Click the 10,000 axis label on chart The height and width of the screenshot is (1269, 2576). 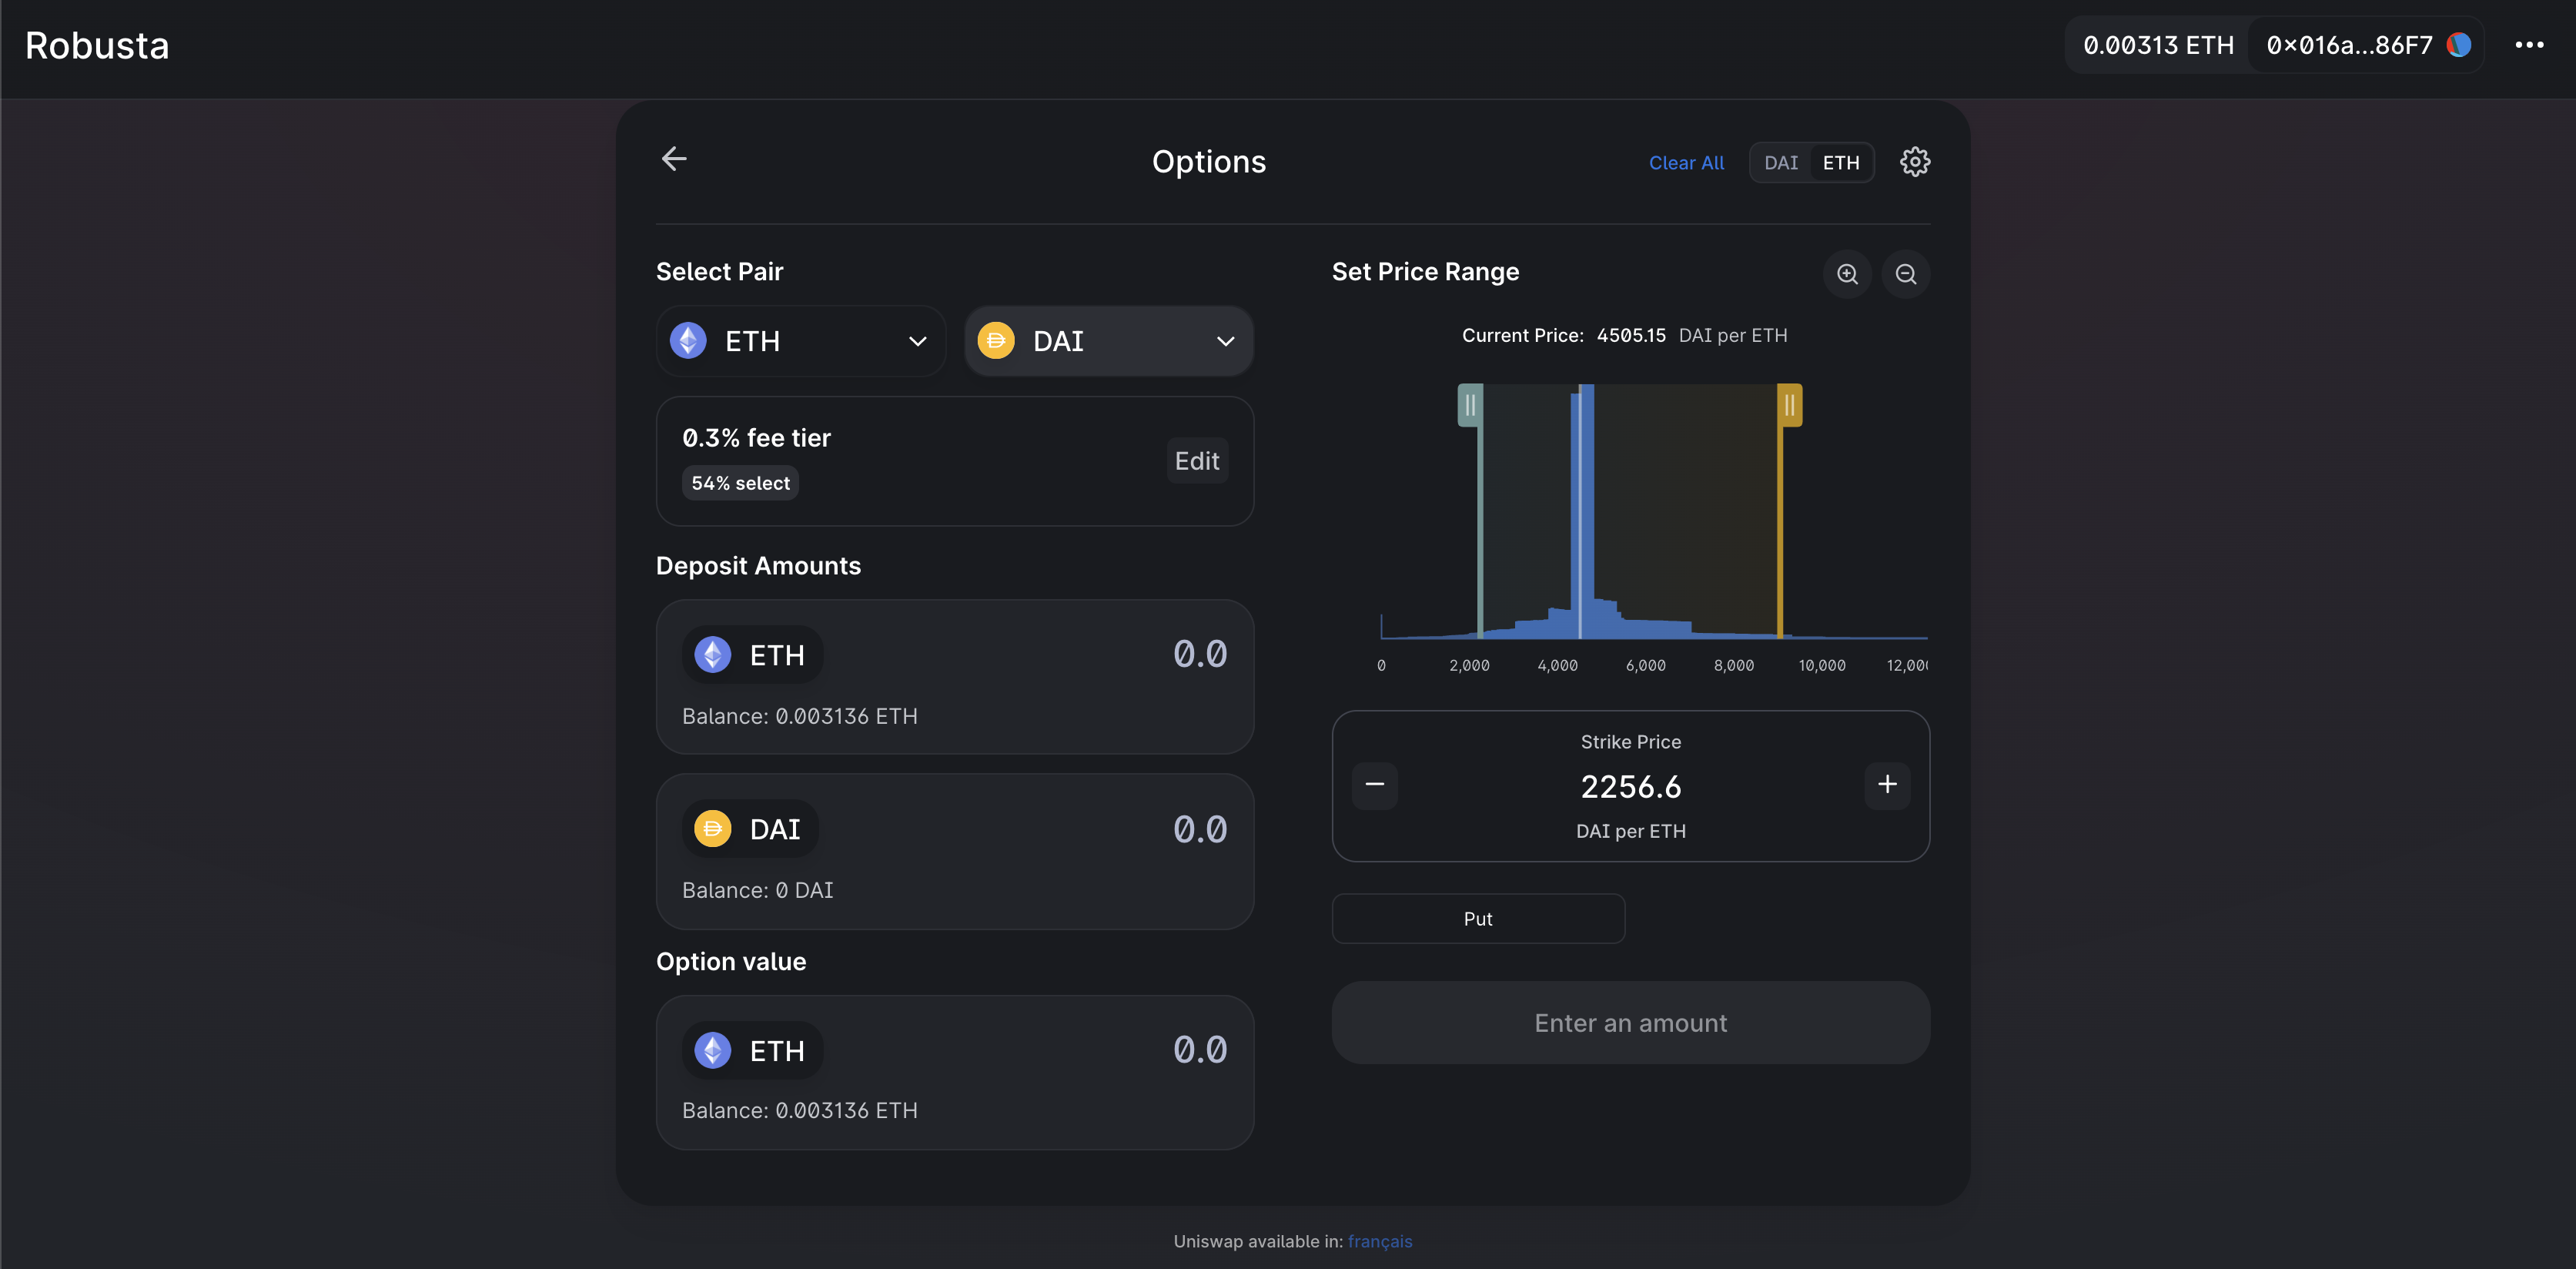coord(1821,666)
